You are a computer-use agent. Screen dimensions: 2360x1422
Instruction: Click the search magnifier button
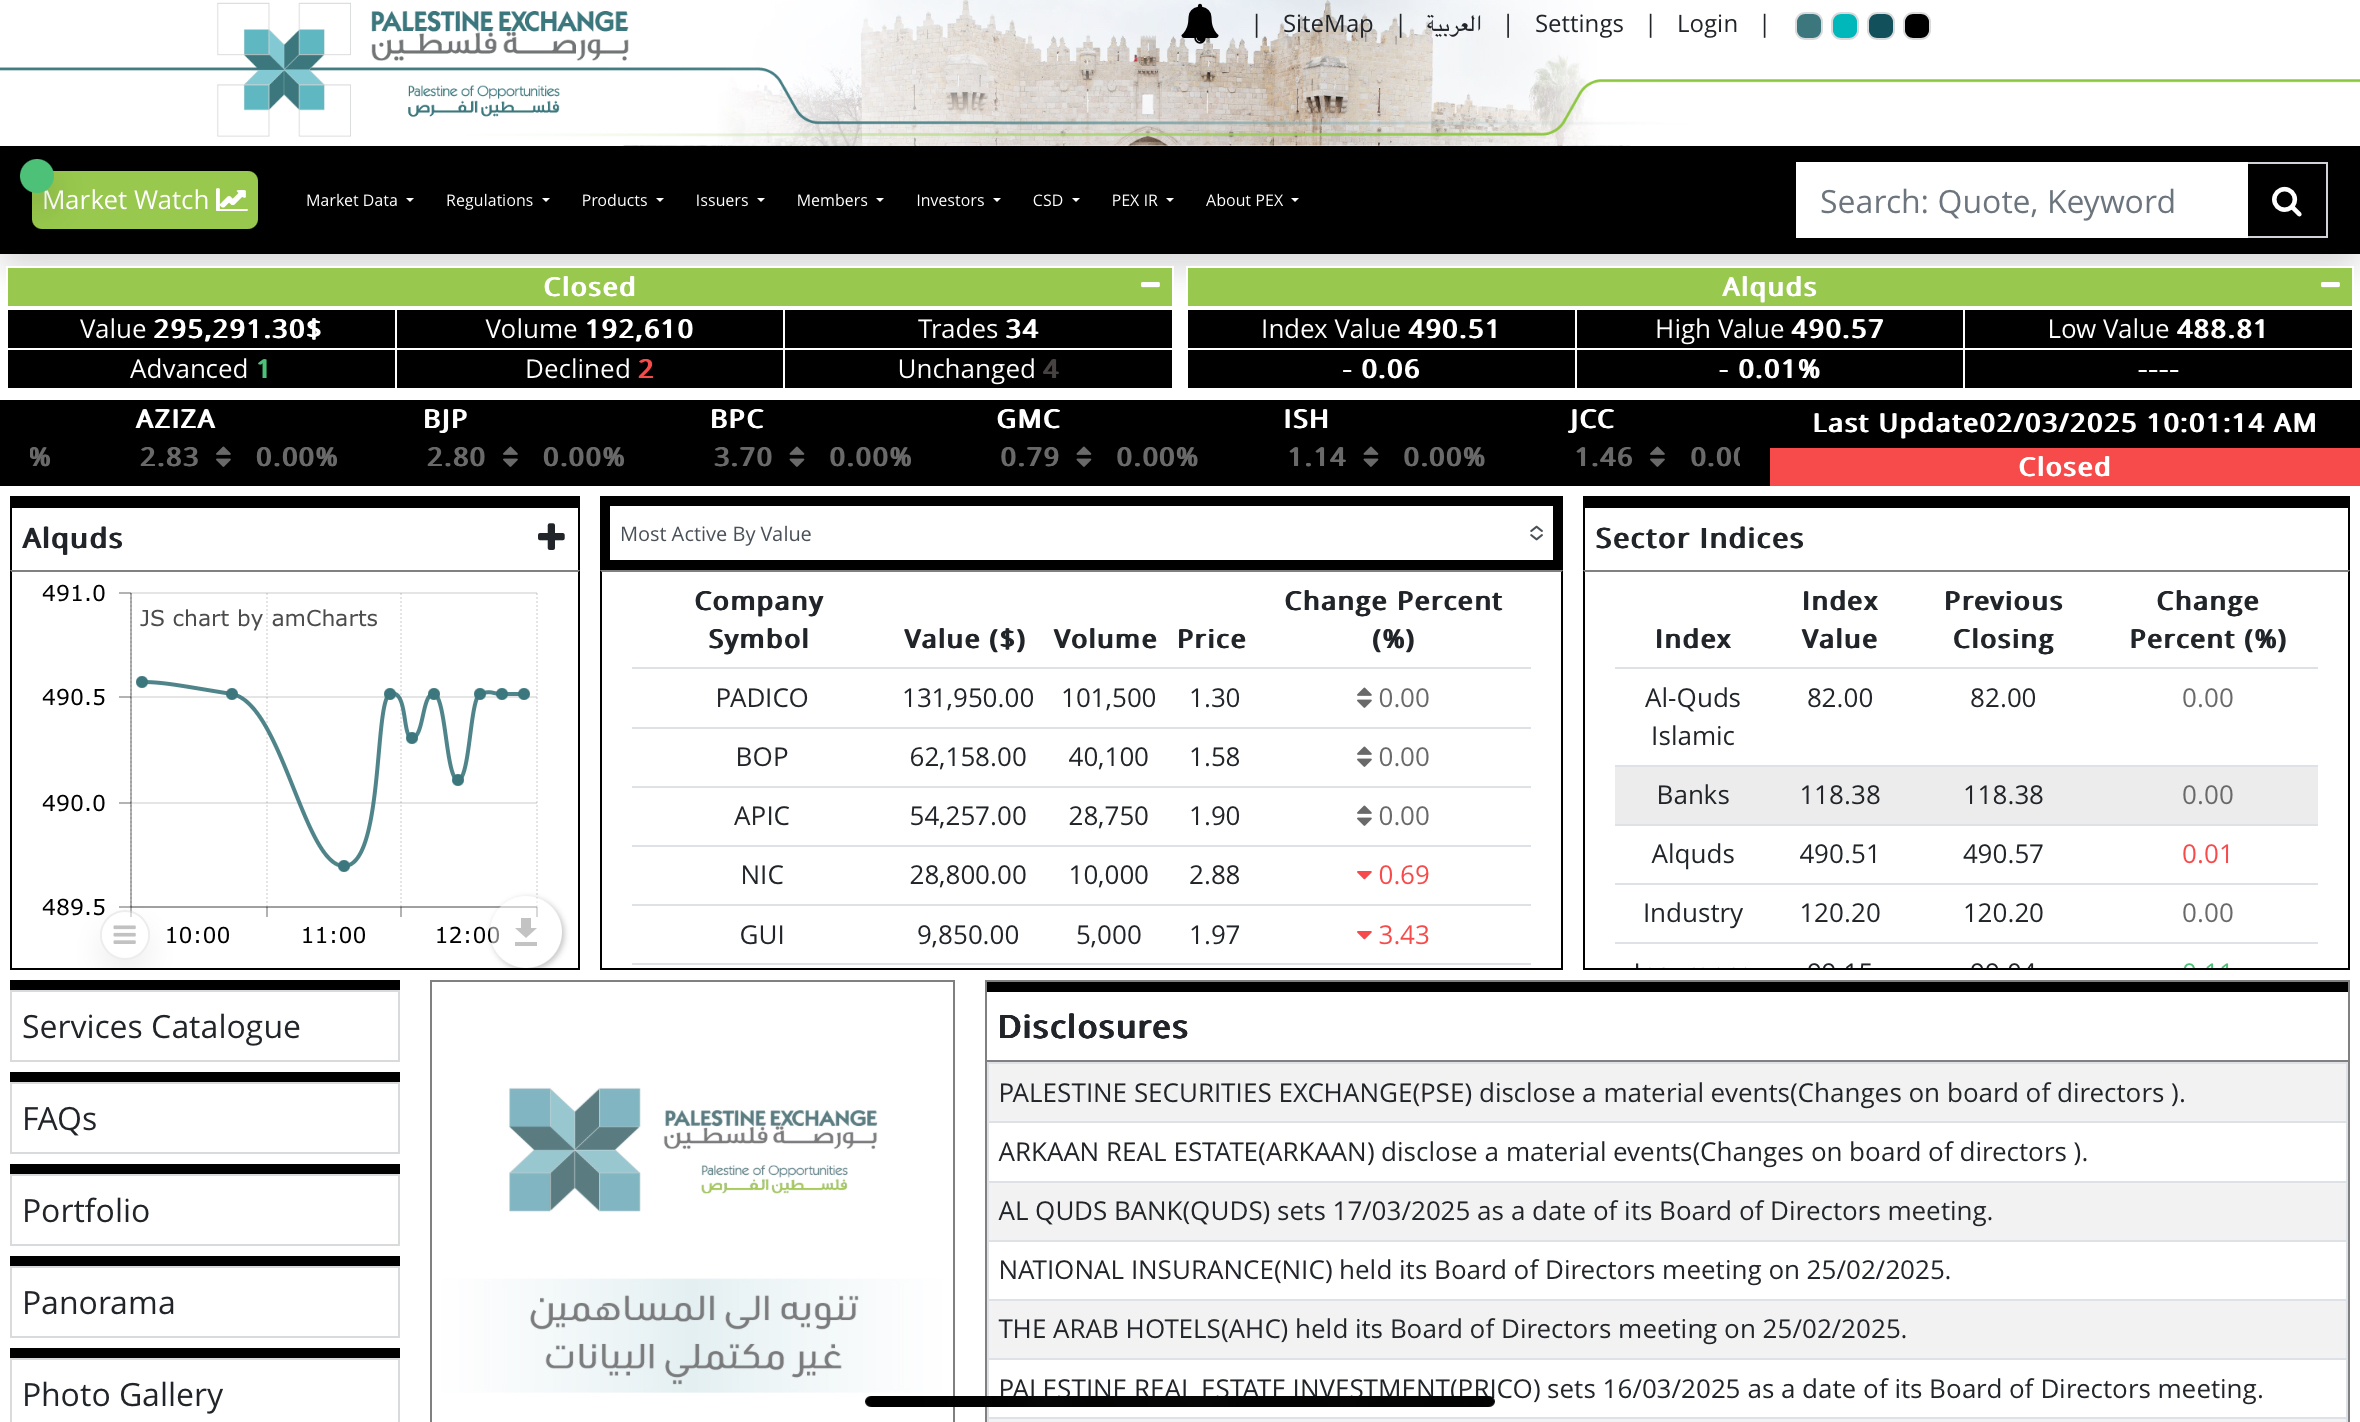2286,201
